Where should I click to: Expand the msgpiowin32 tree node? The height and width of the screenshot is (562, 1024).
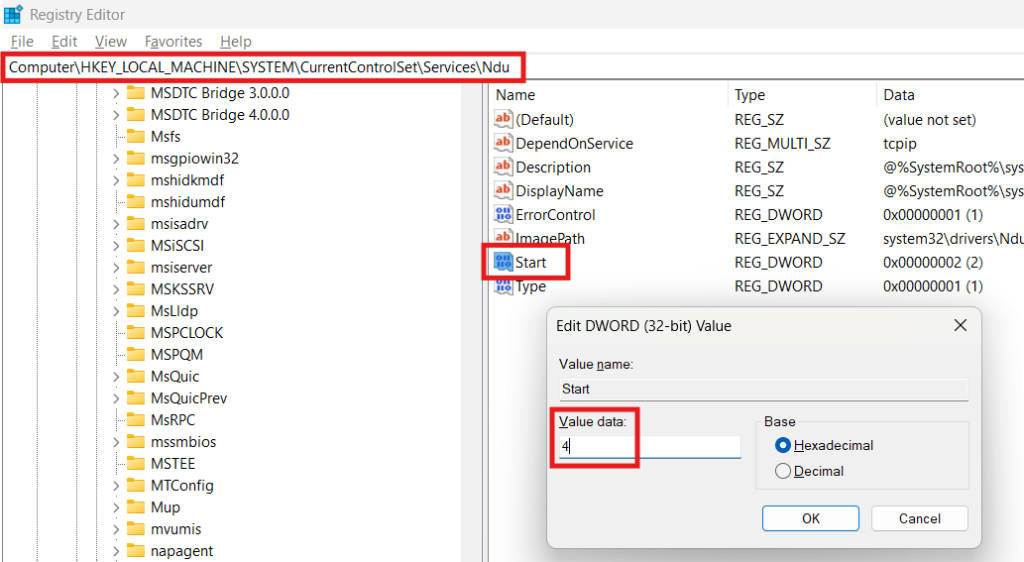[x=116, y=158]
